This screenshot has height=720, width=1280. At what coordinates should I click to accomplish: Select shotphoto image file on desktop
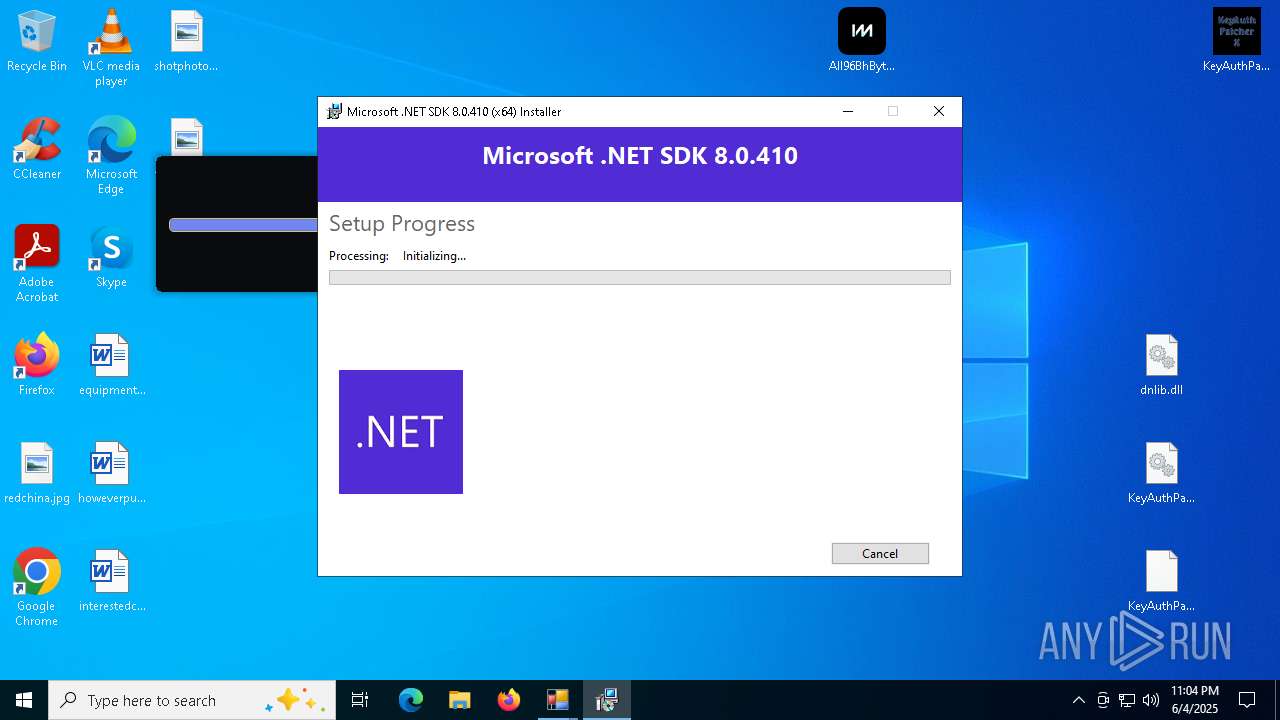pyautogui.click(x=186, y=41)
